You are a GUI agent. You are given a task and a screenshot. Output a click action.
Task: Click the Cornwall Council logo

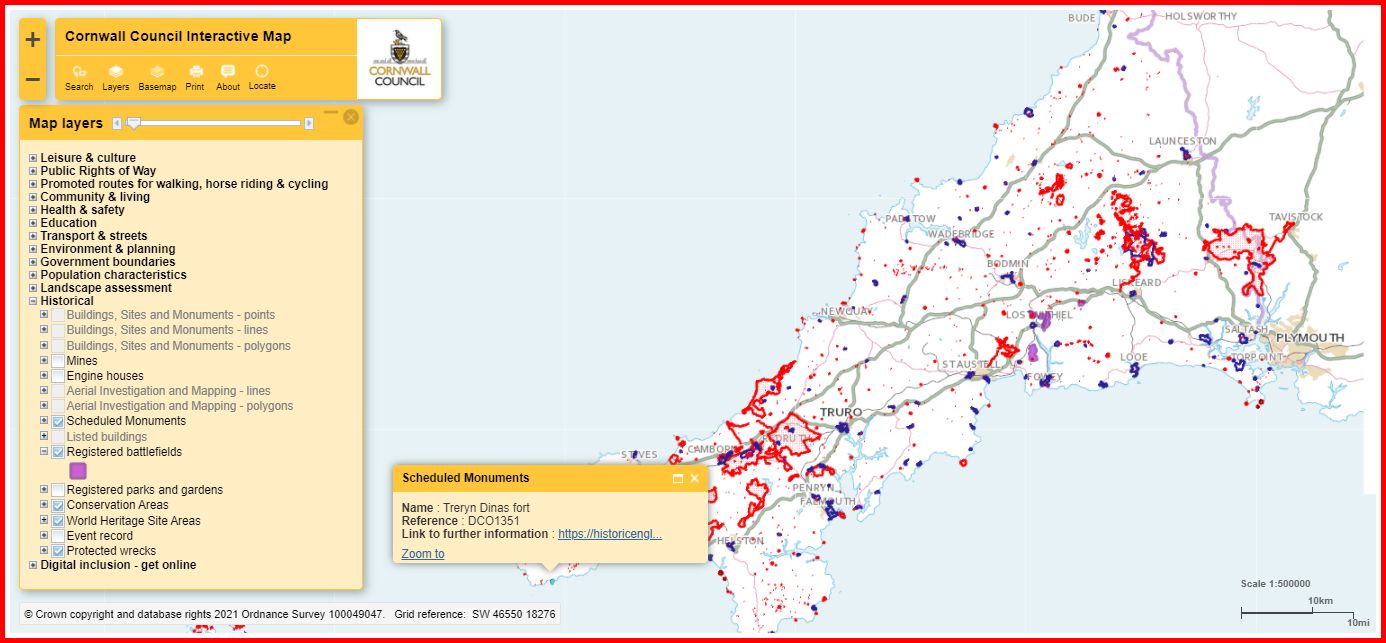click(397, 58)
